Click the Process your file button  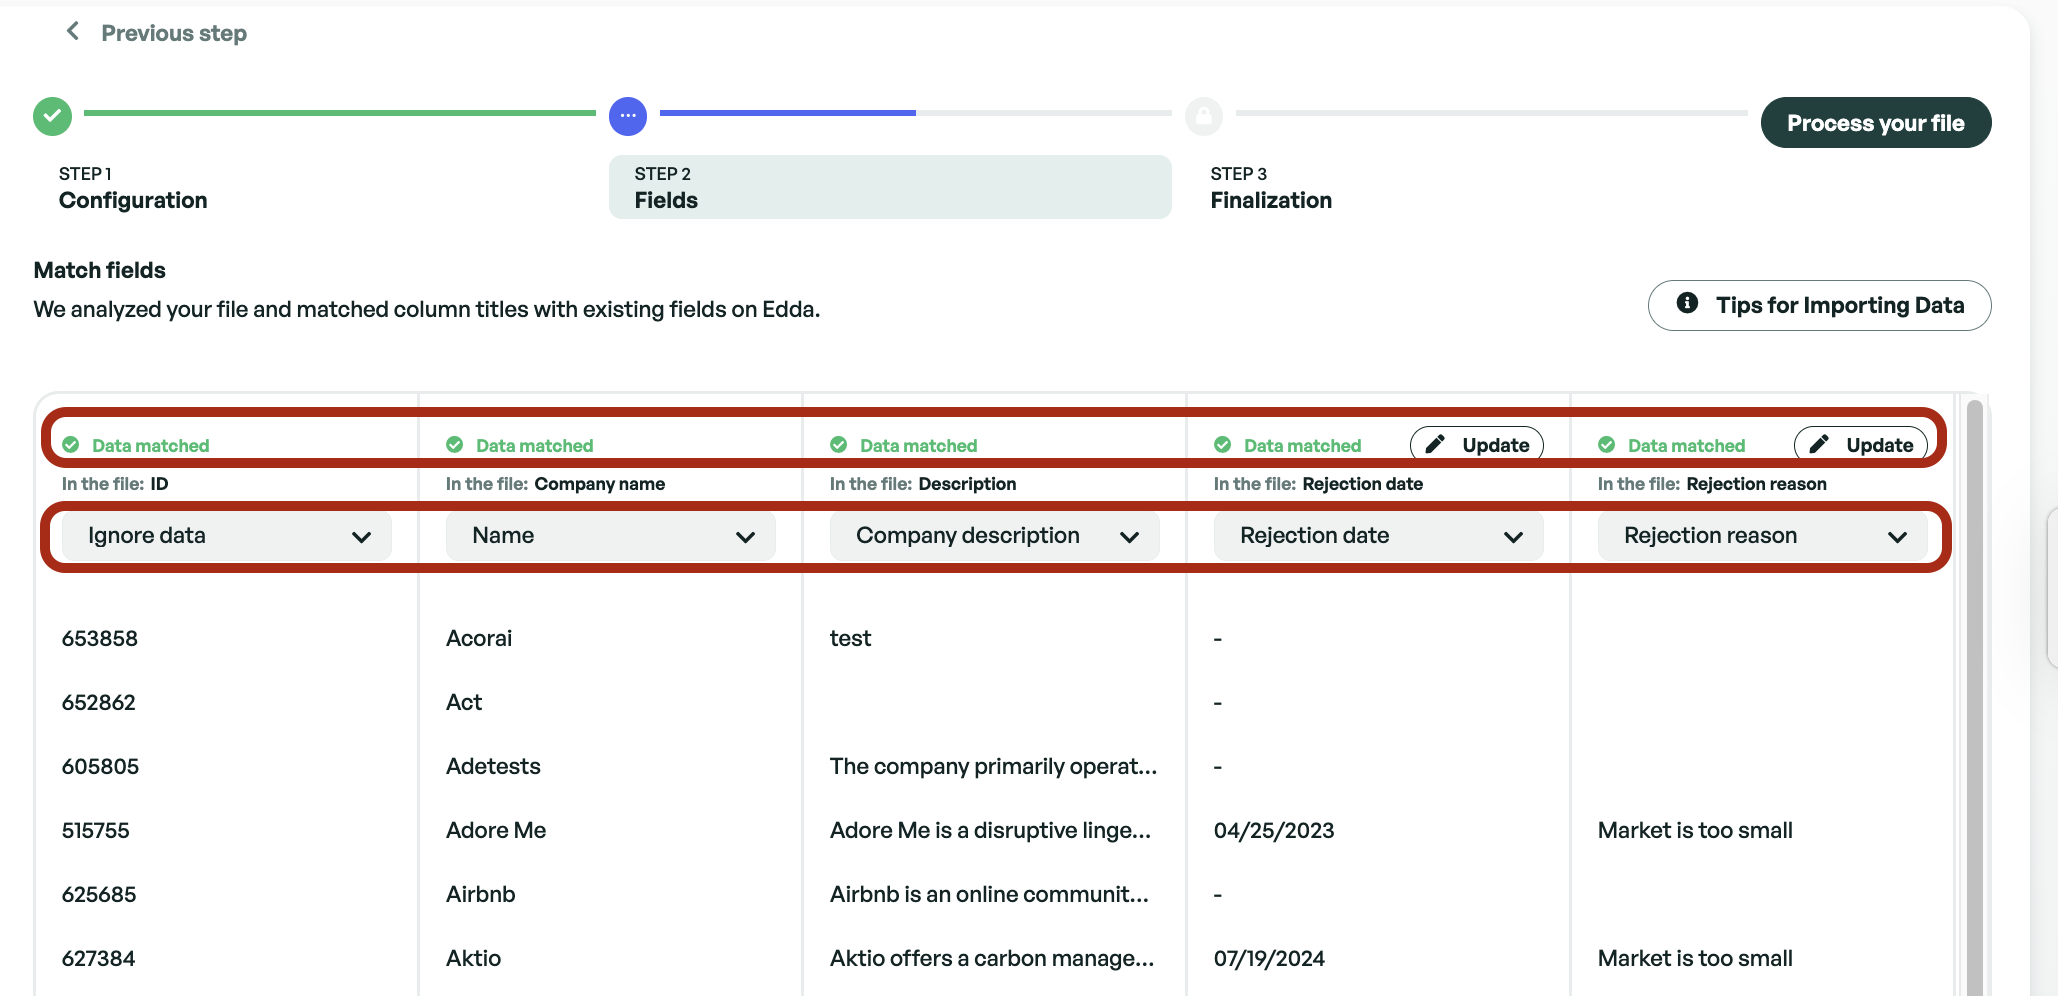(x=1876, y=123)
